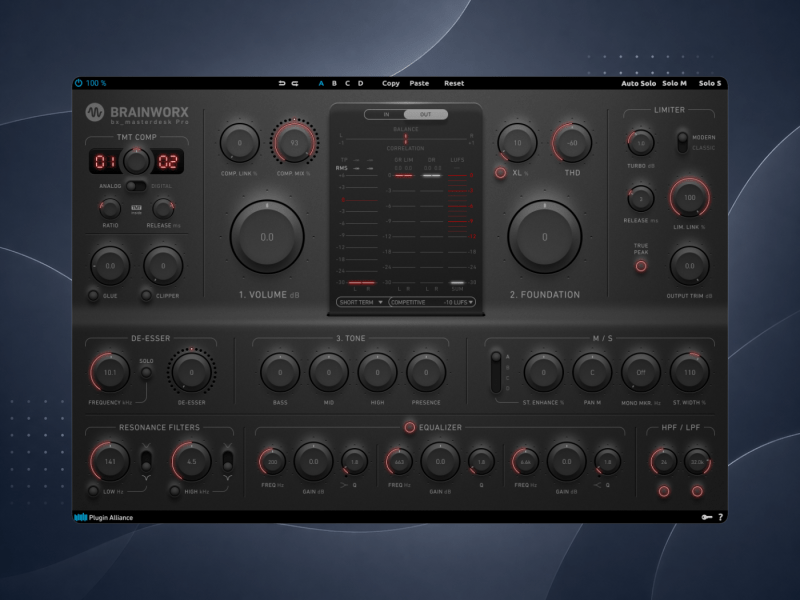Click the Low Hz resonance knob showing 141

pyautogui.click(x=110, y=462)
